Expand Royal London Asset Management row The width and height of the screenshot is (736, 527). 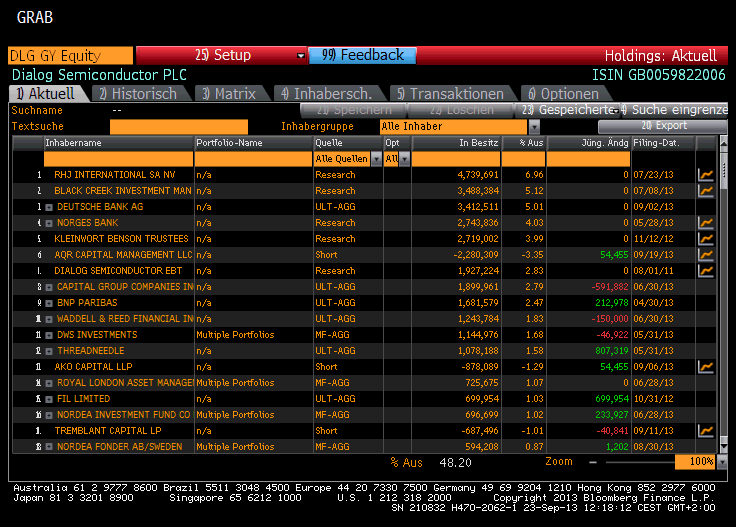(x=49, y=383)
